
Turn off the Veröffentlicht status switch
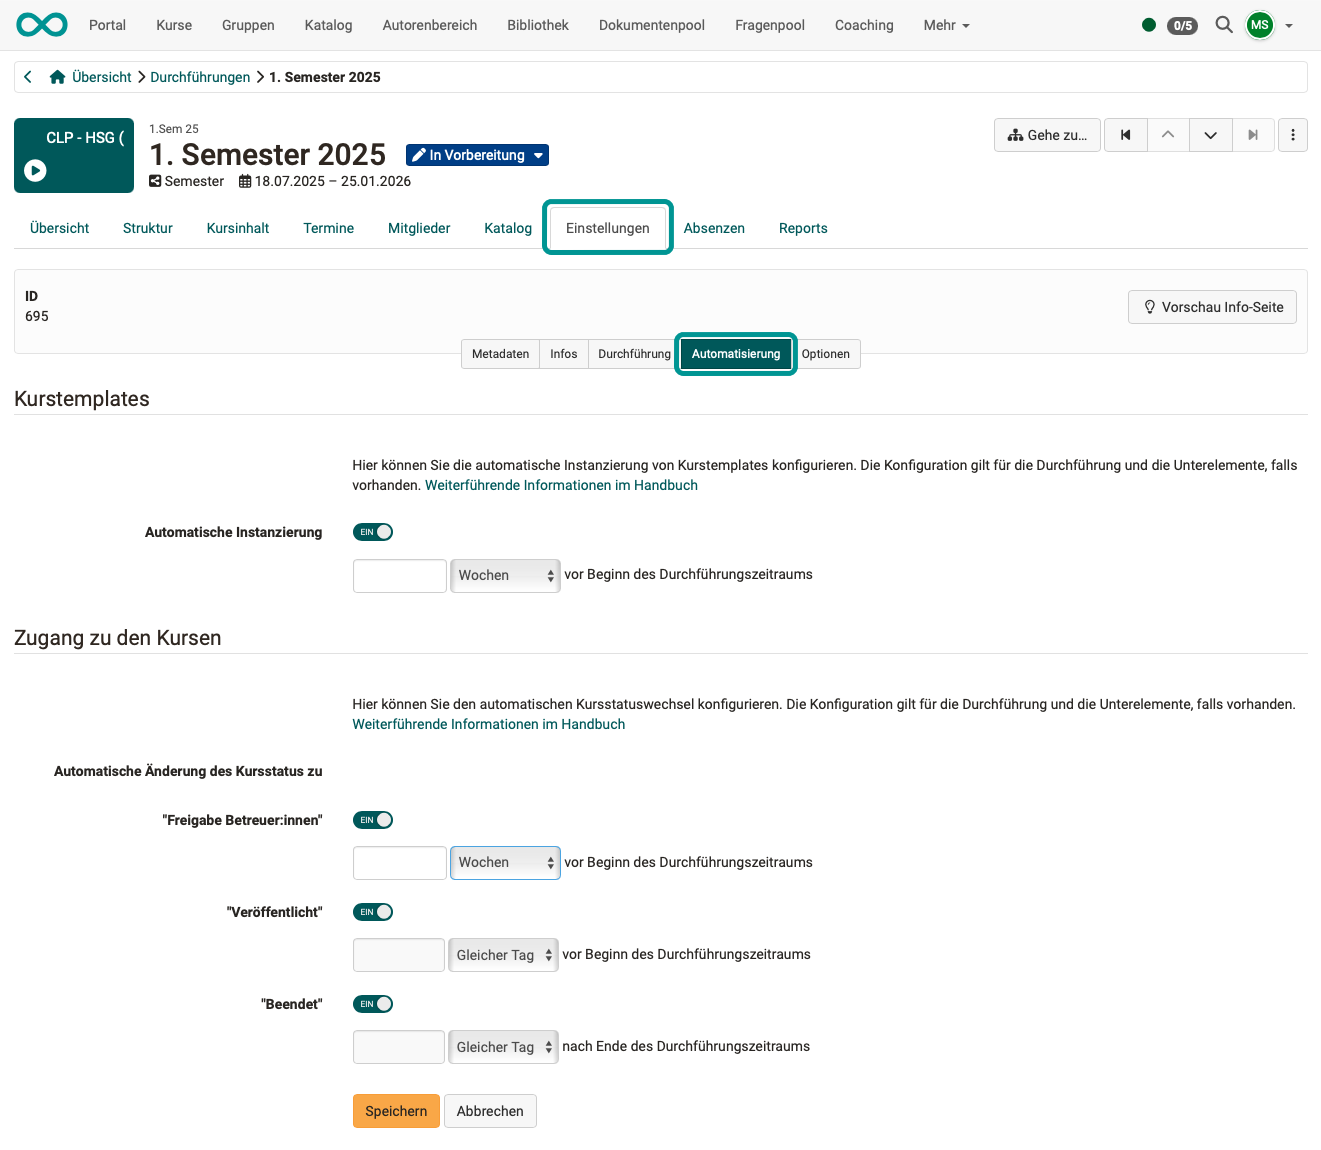(372, 911)
